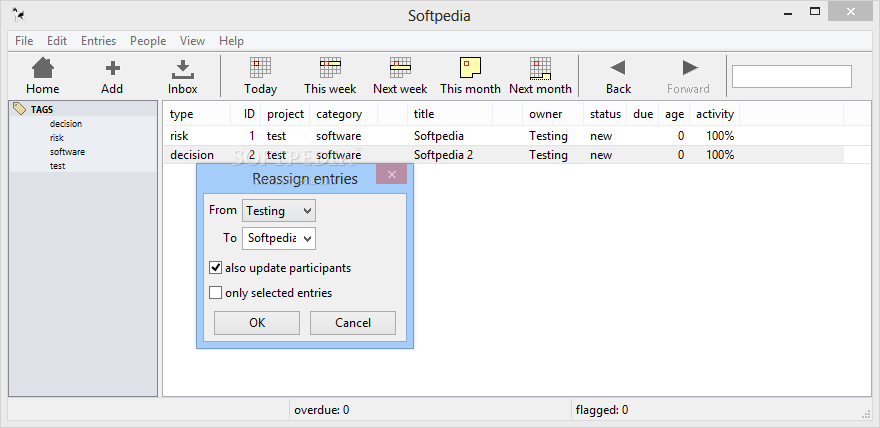Open the File menu
This screenshot has width=880, height=428.
24,41
